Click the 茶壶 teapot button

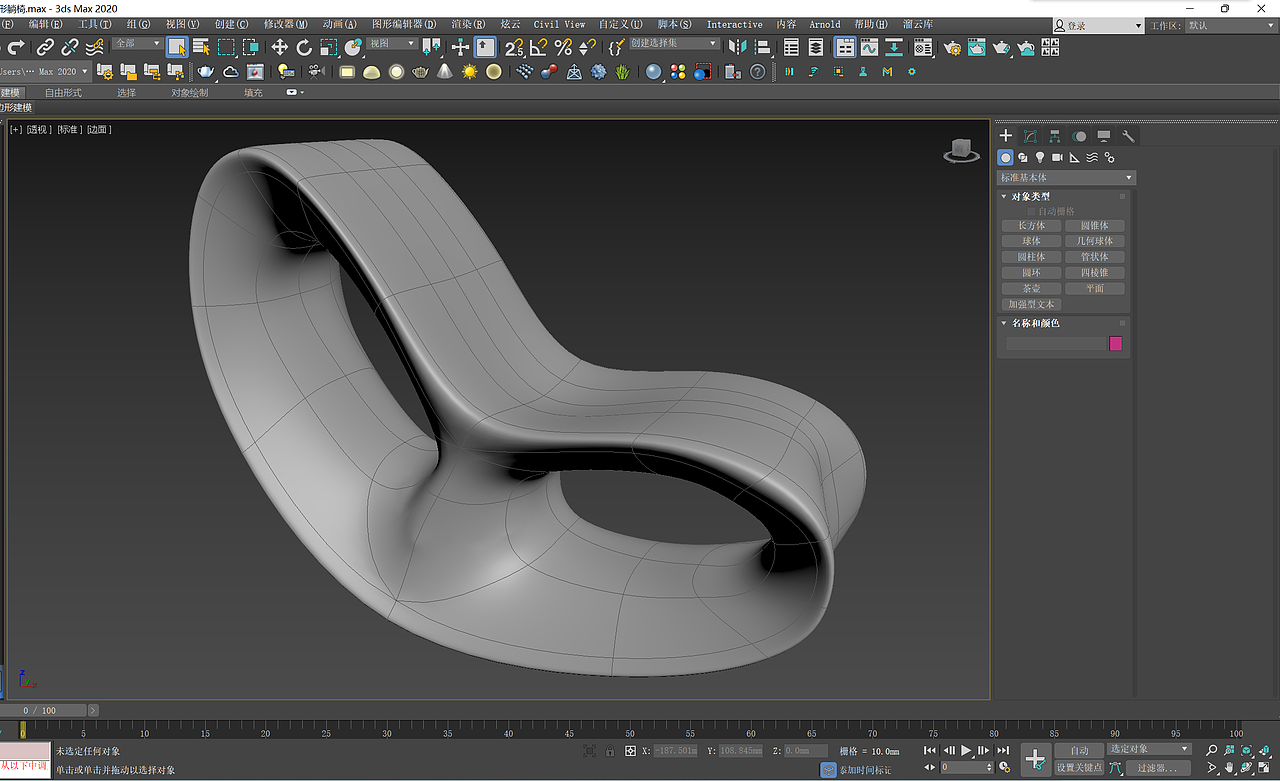[1031, 289]
